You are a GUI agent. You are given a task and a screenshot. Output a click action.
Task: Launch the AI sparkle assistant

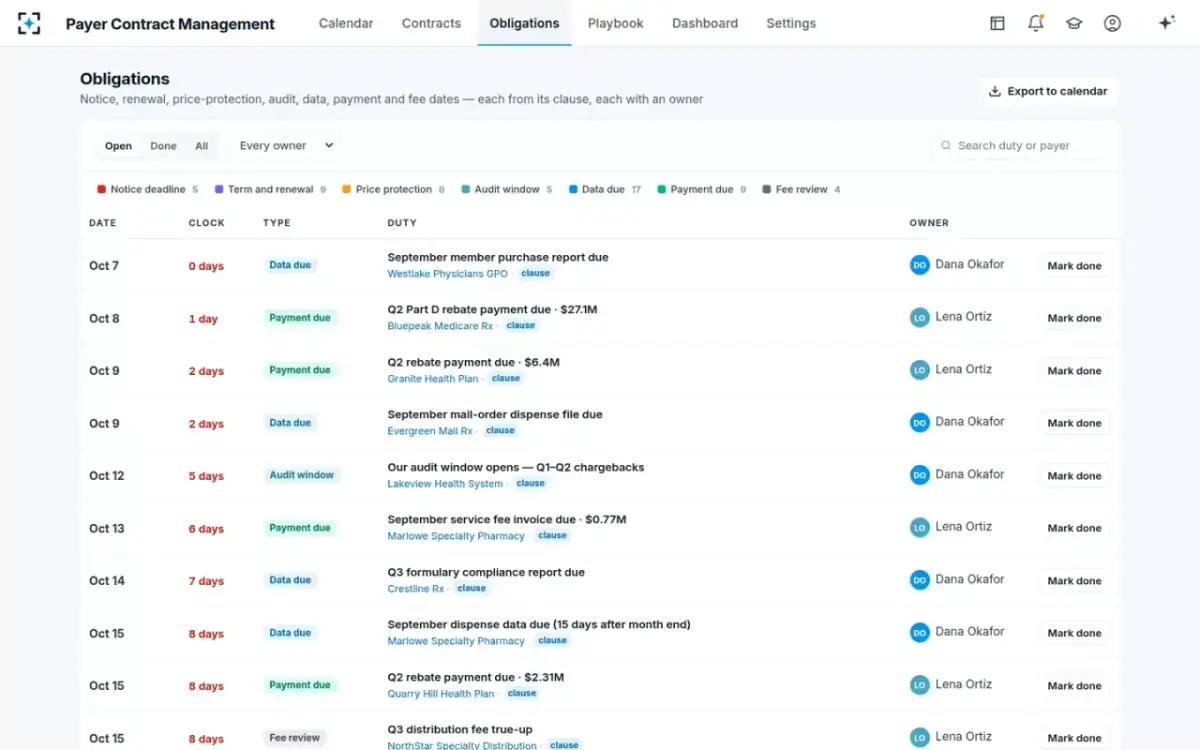[1166, 23]
